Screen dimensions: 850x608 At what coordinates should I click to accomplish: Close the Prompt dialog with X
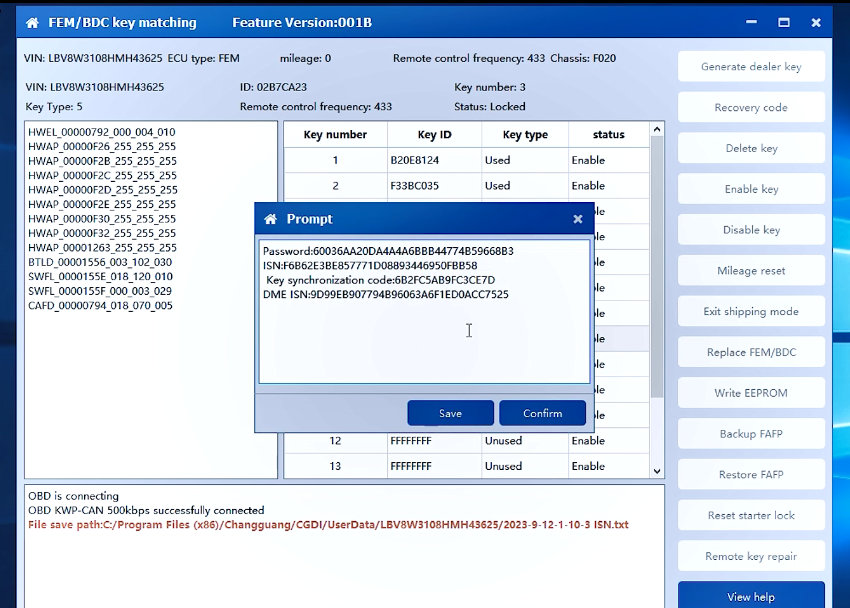click(577, 219)
